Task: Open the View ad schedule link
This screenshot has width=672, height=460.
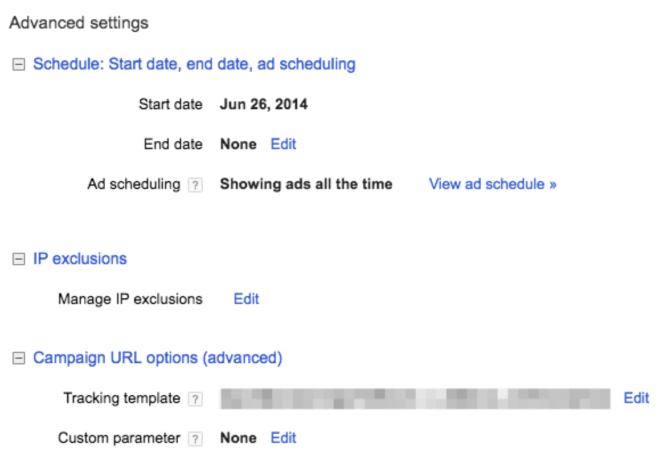Action: (492, 184)
